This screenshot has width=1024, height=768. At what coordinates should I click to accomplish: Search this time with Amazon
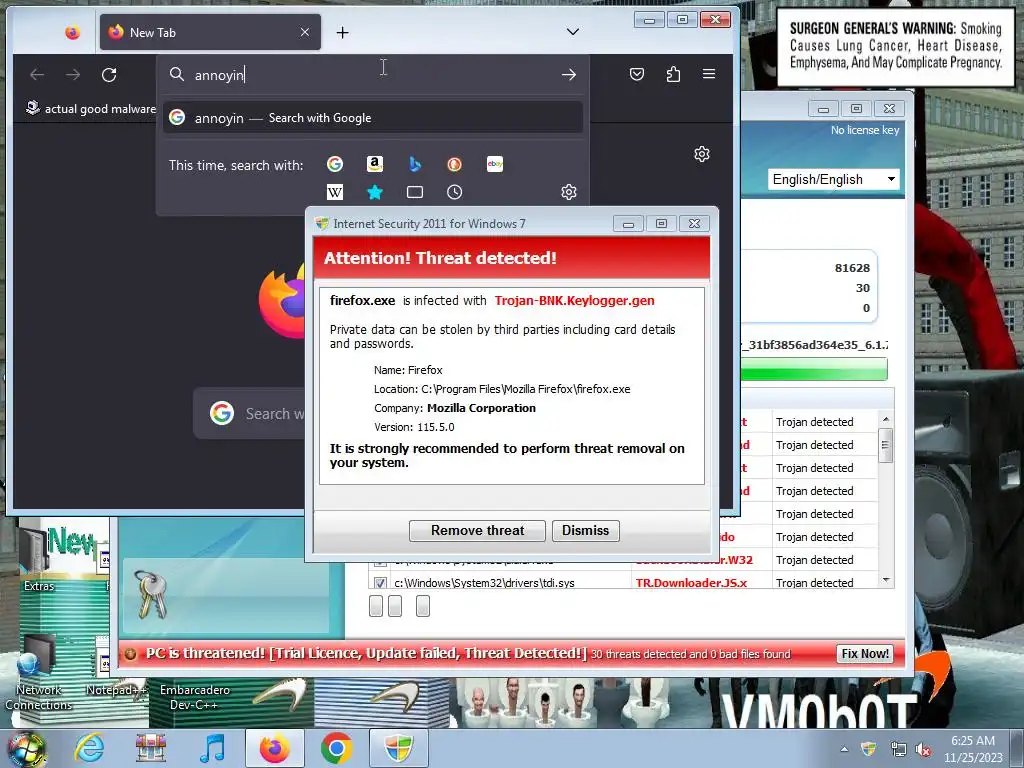(x=375, y=164)
